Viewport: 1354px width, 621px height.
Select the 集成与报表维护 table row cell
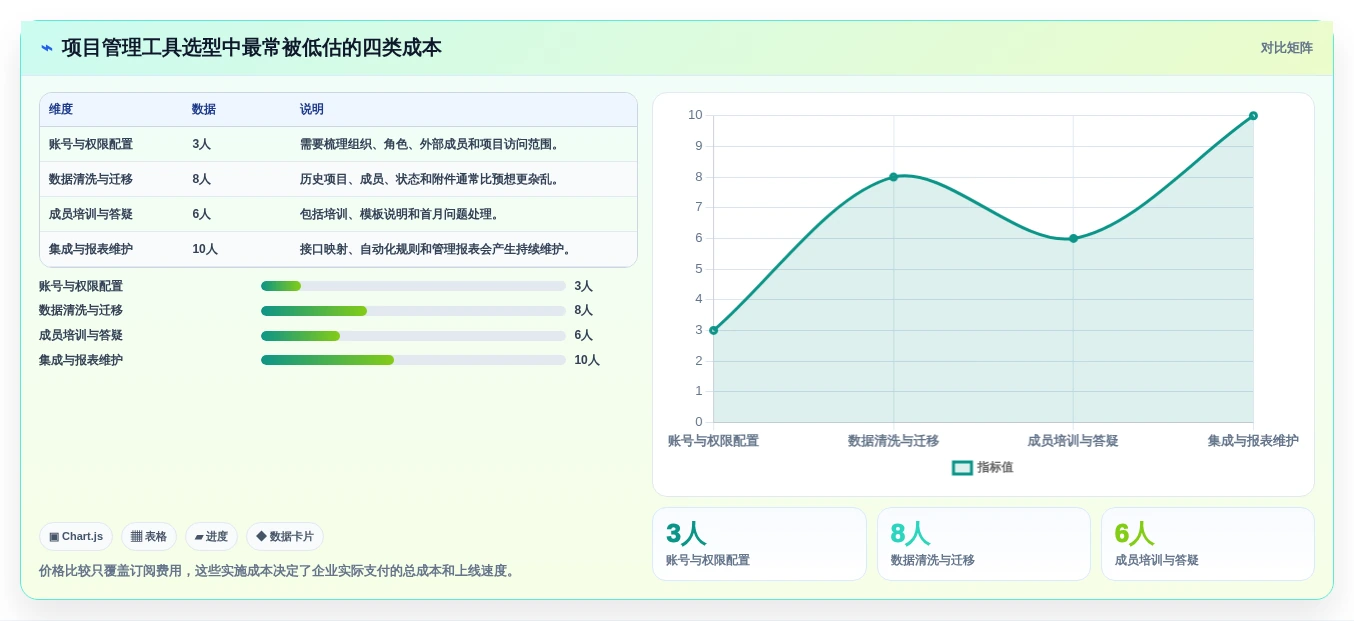(x=91, y=249)
